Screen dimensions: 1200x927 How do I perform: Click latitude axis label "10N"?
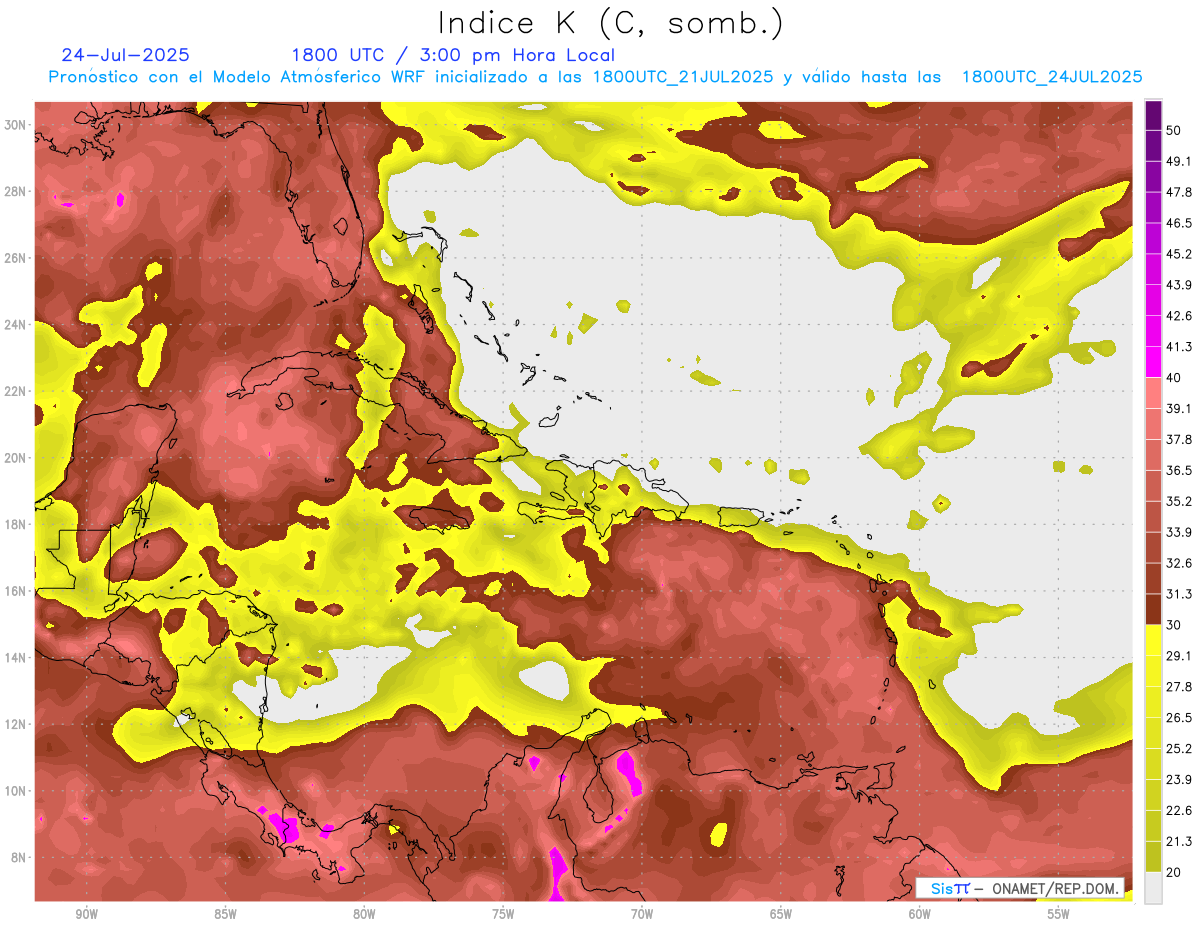pyautogui.click(x=16, y=791)
